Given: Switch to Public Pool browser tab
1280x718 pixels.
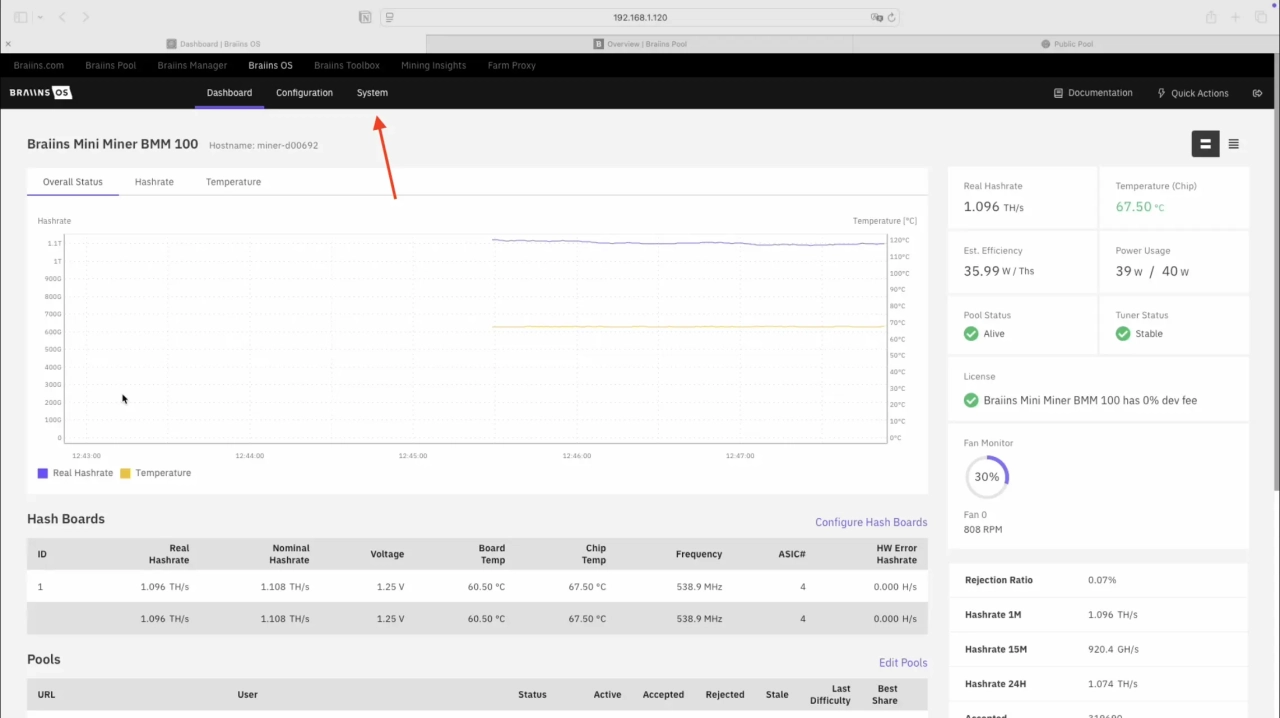Looking at the screenshot, I should tap(1066, 44).
